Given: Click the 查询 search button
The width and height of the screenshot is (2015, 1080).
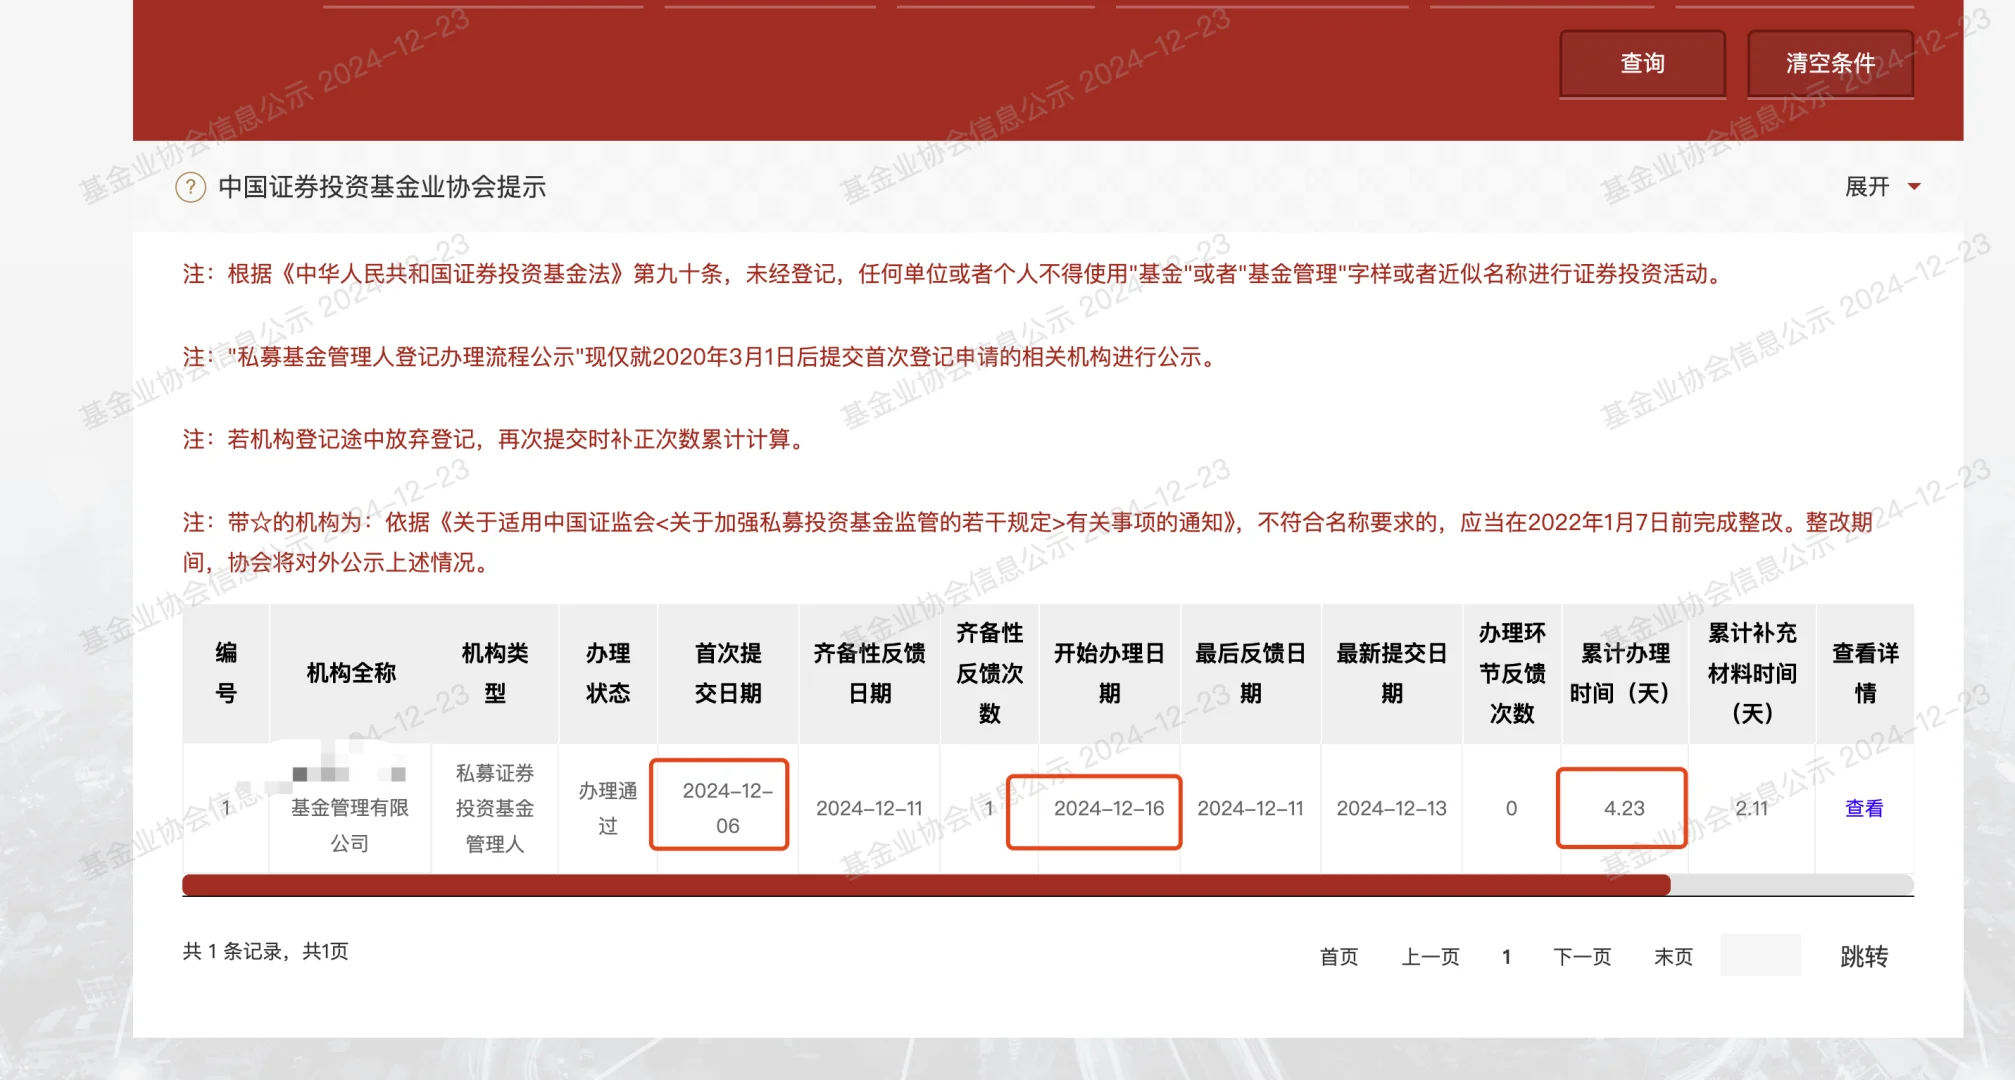Looking at the screenshot, I should pos(1642,64).
